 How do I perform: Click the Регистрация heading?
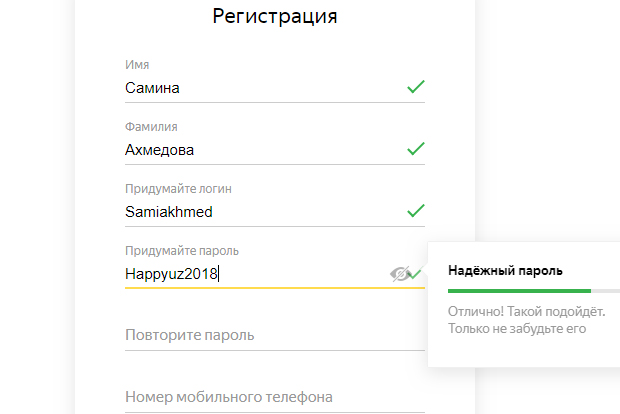[x=275, y=16]
